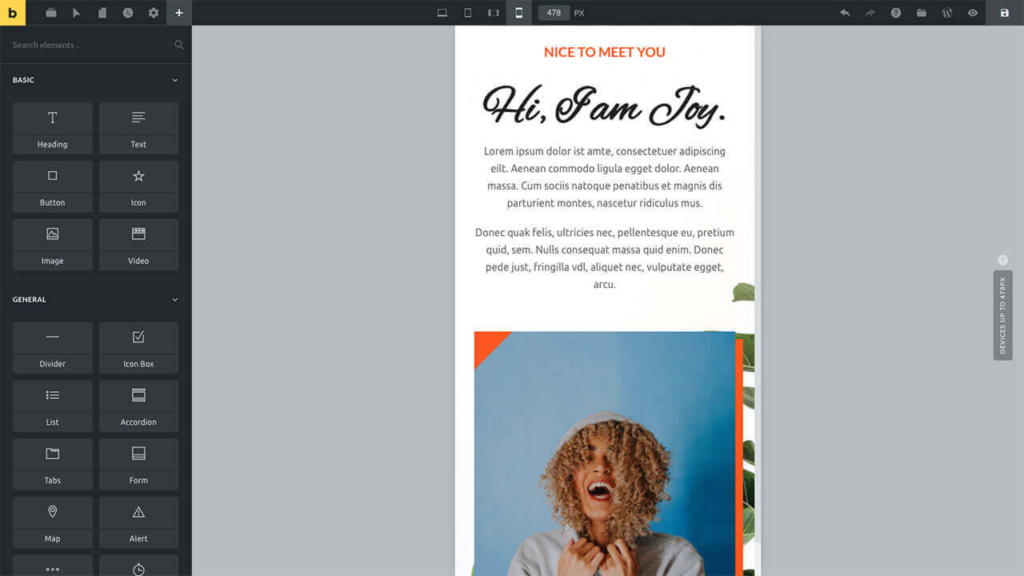Switch to tablet portrait viewport
This screenshot has width=1024, height=576.
(x=467, y=13)
